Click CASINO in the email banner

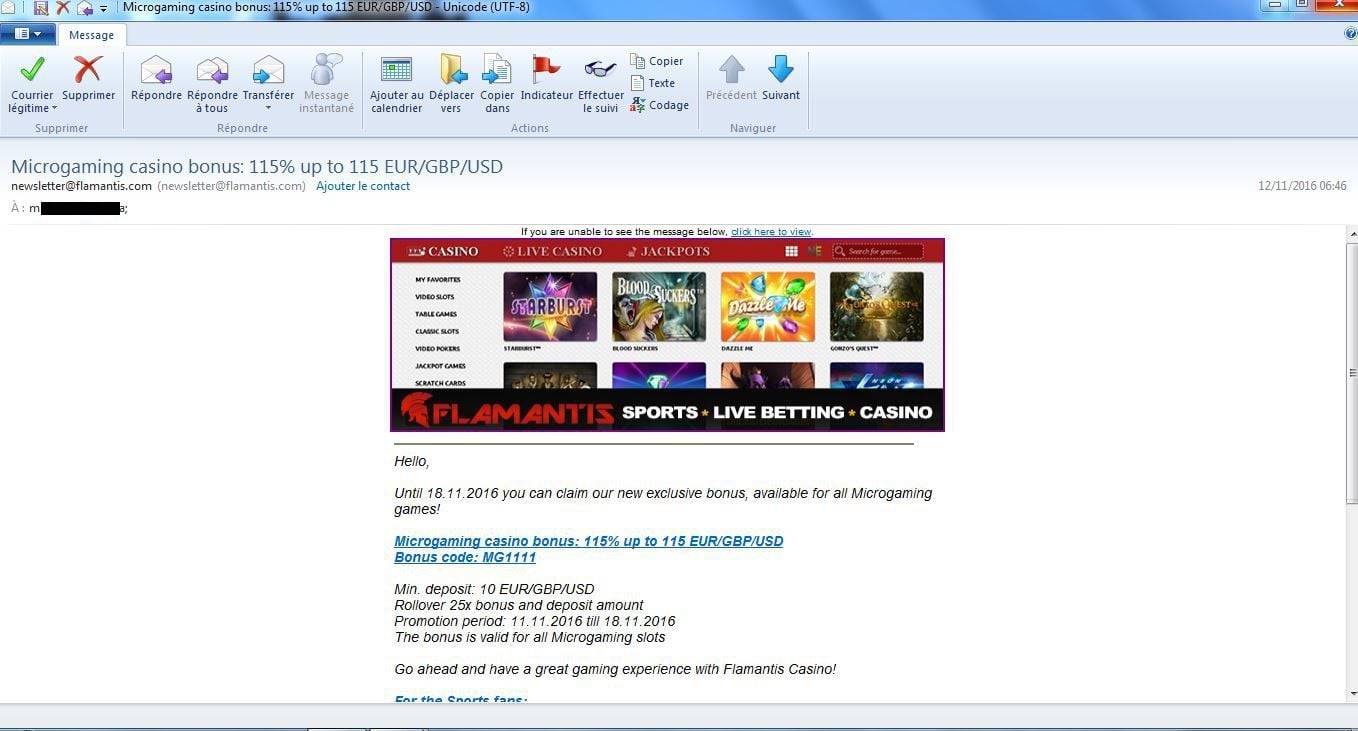443,251
